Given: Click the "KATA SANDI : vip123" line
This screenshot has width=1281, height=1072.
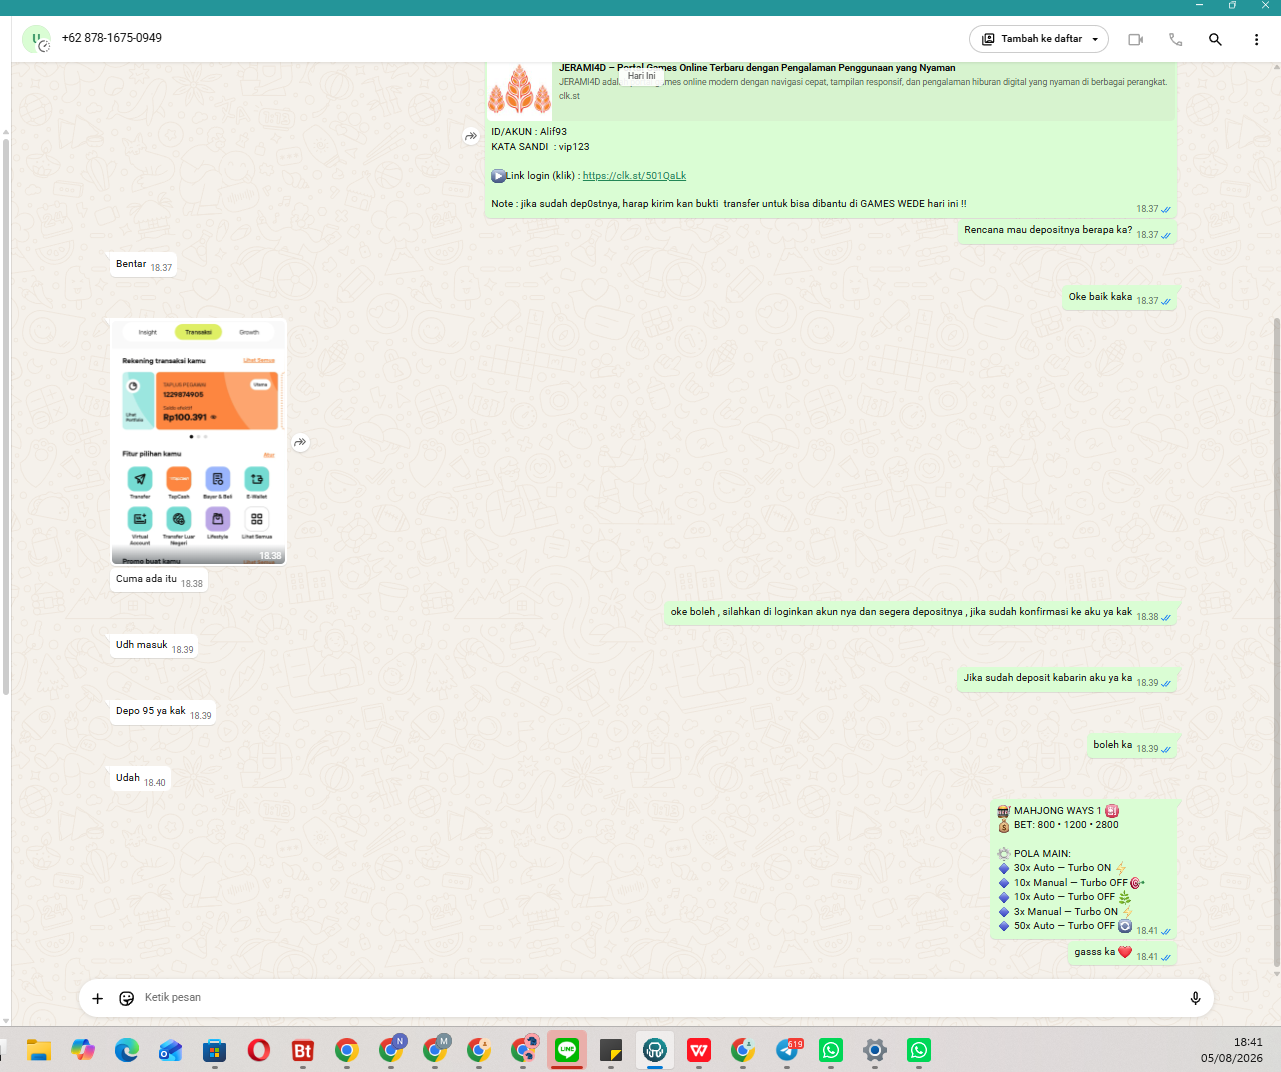Looking at the screenshot, I should (x=540, y=147).
